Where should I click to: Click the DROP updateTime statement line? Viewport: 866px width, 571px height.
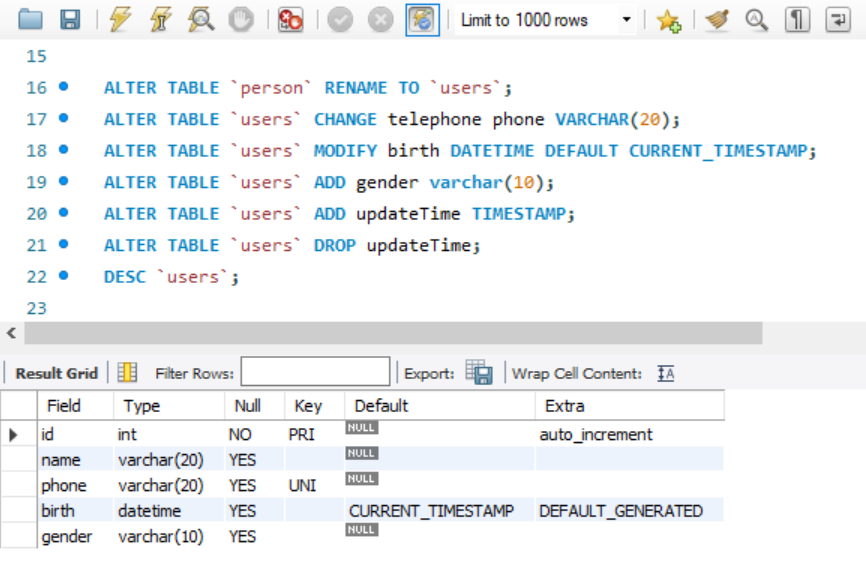[x=292, y=245]
